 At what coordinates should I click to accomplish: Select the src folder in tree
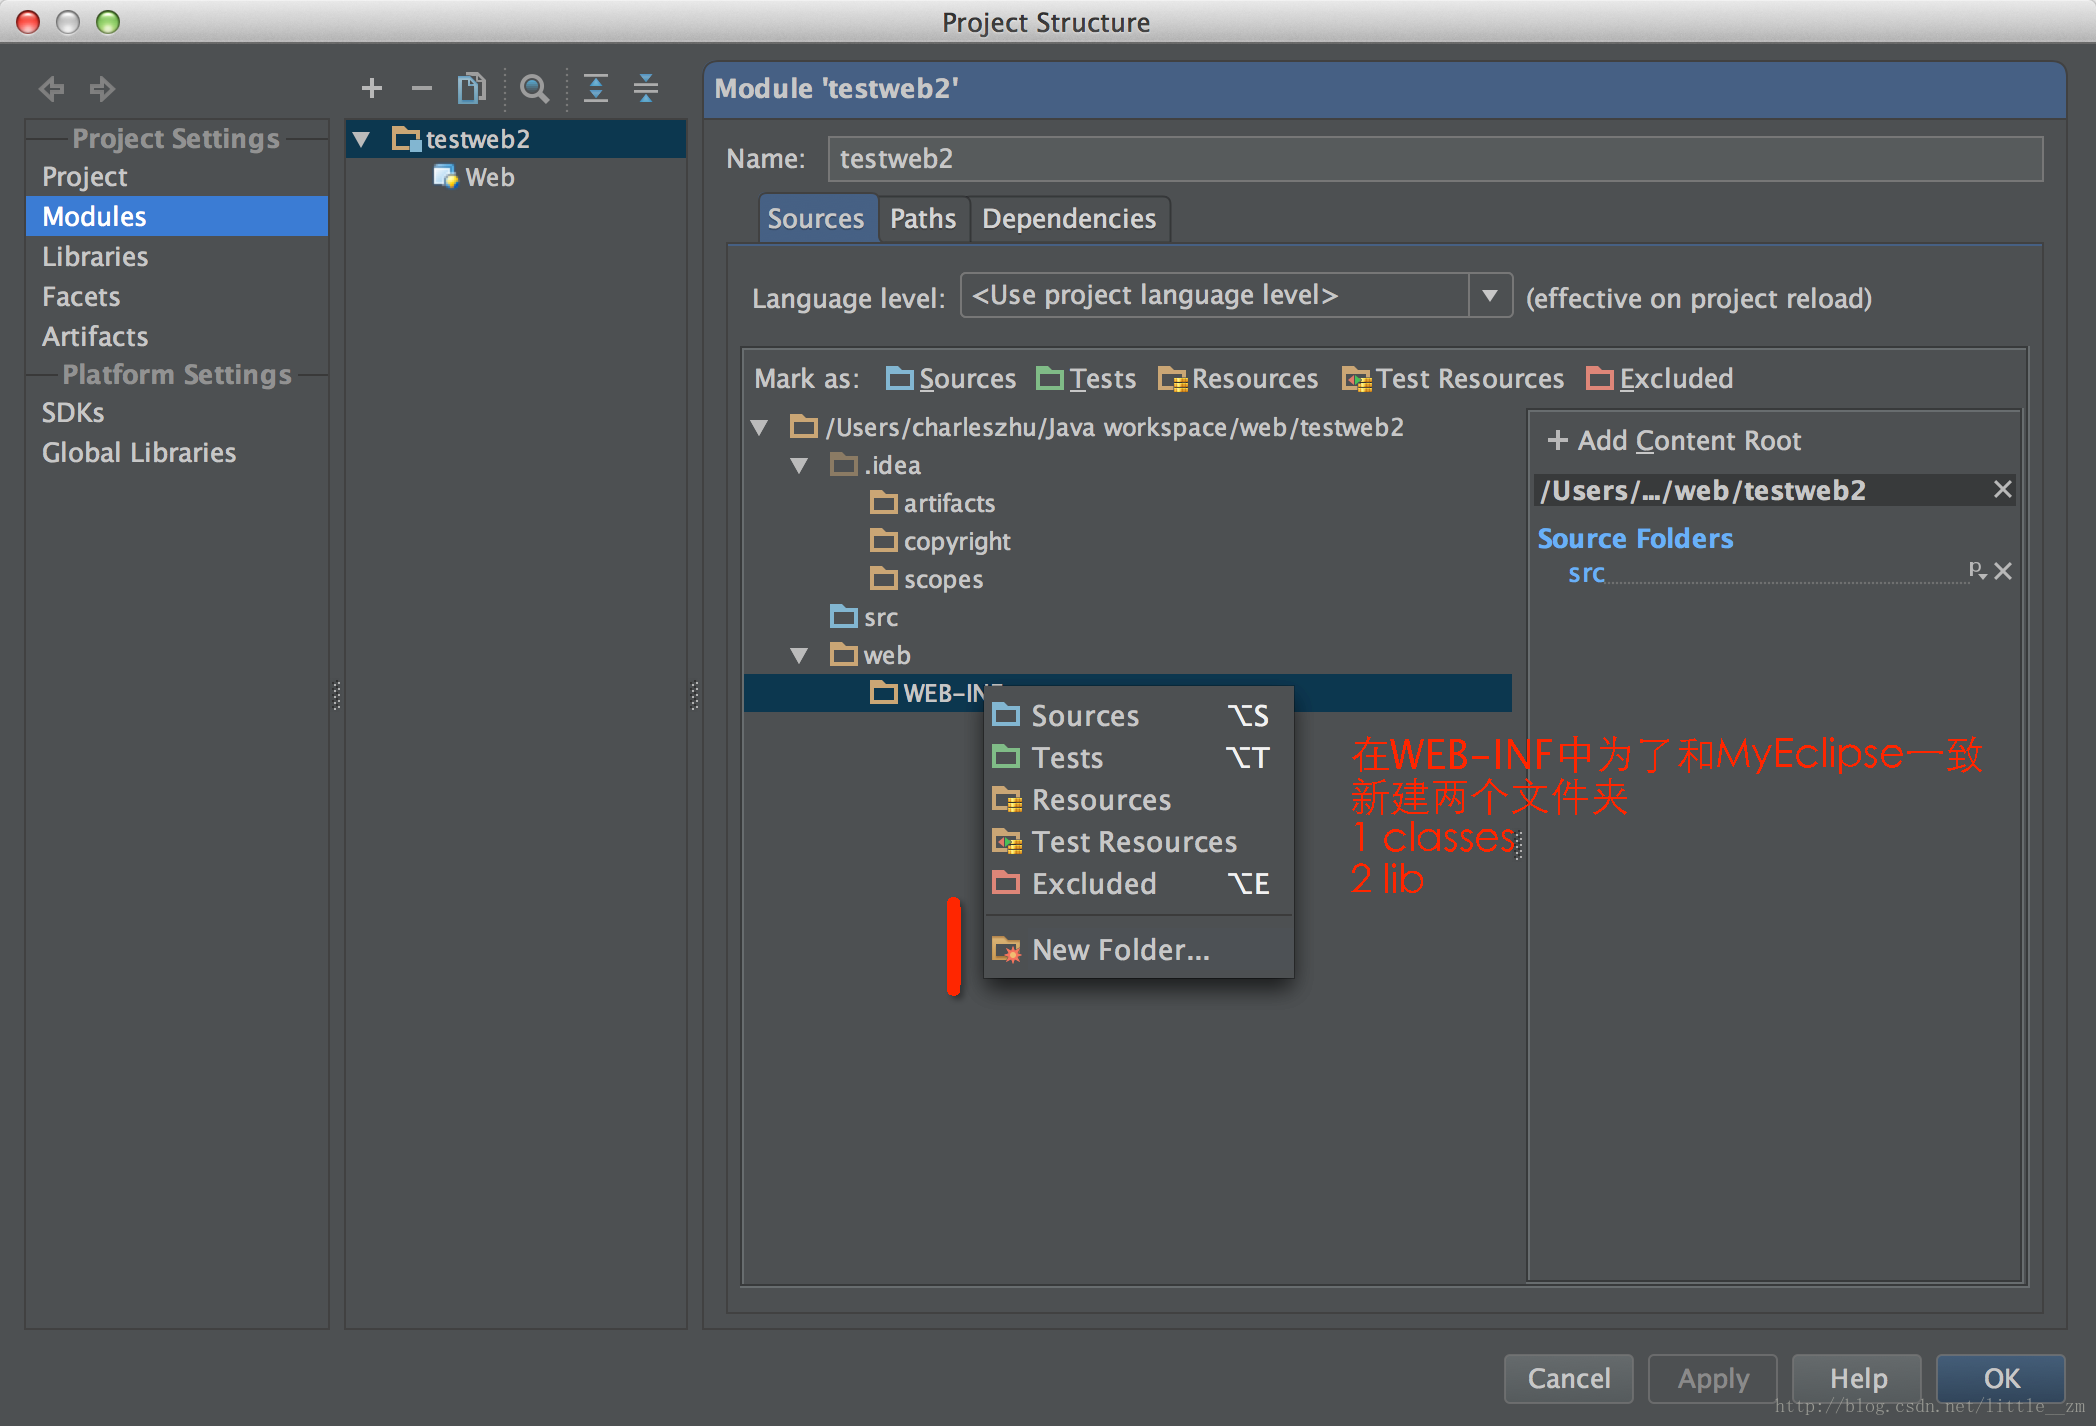coord(864,618)
